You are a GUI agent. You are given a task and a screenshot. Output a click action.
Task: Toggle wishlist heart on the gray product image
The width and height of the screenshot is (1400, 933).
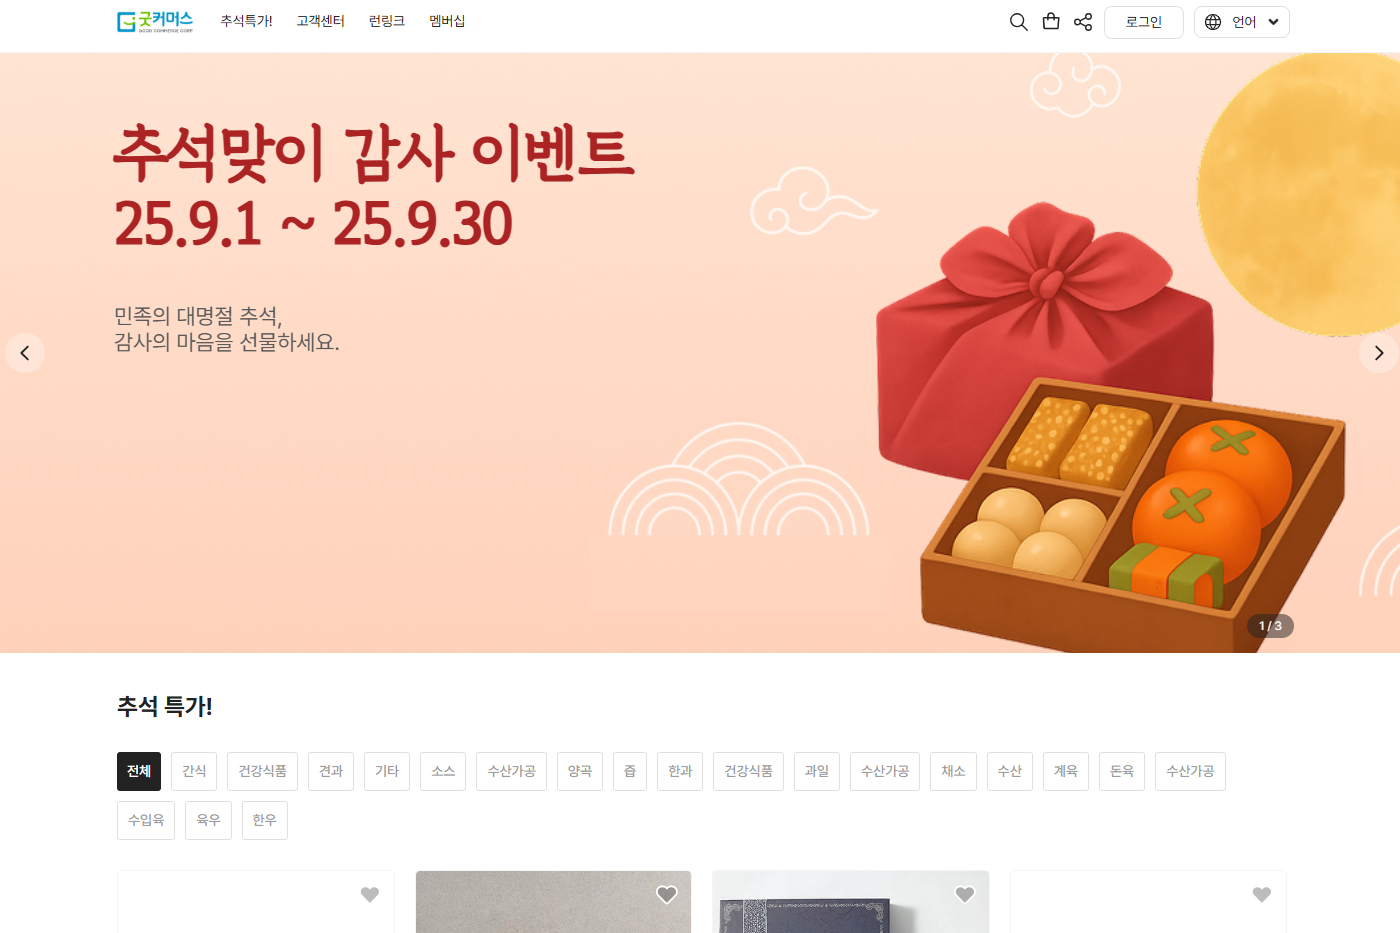click(667, 895)
